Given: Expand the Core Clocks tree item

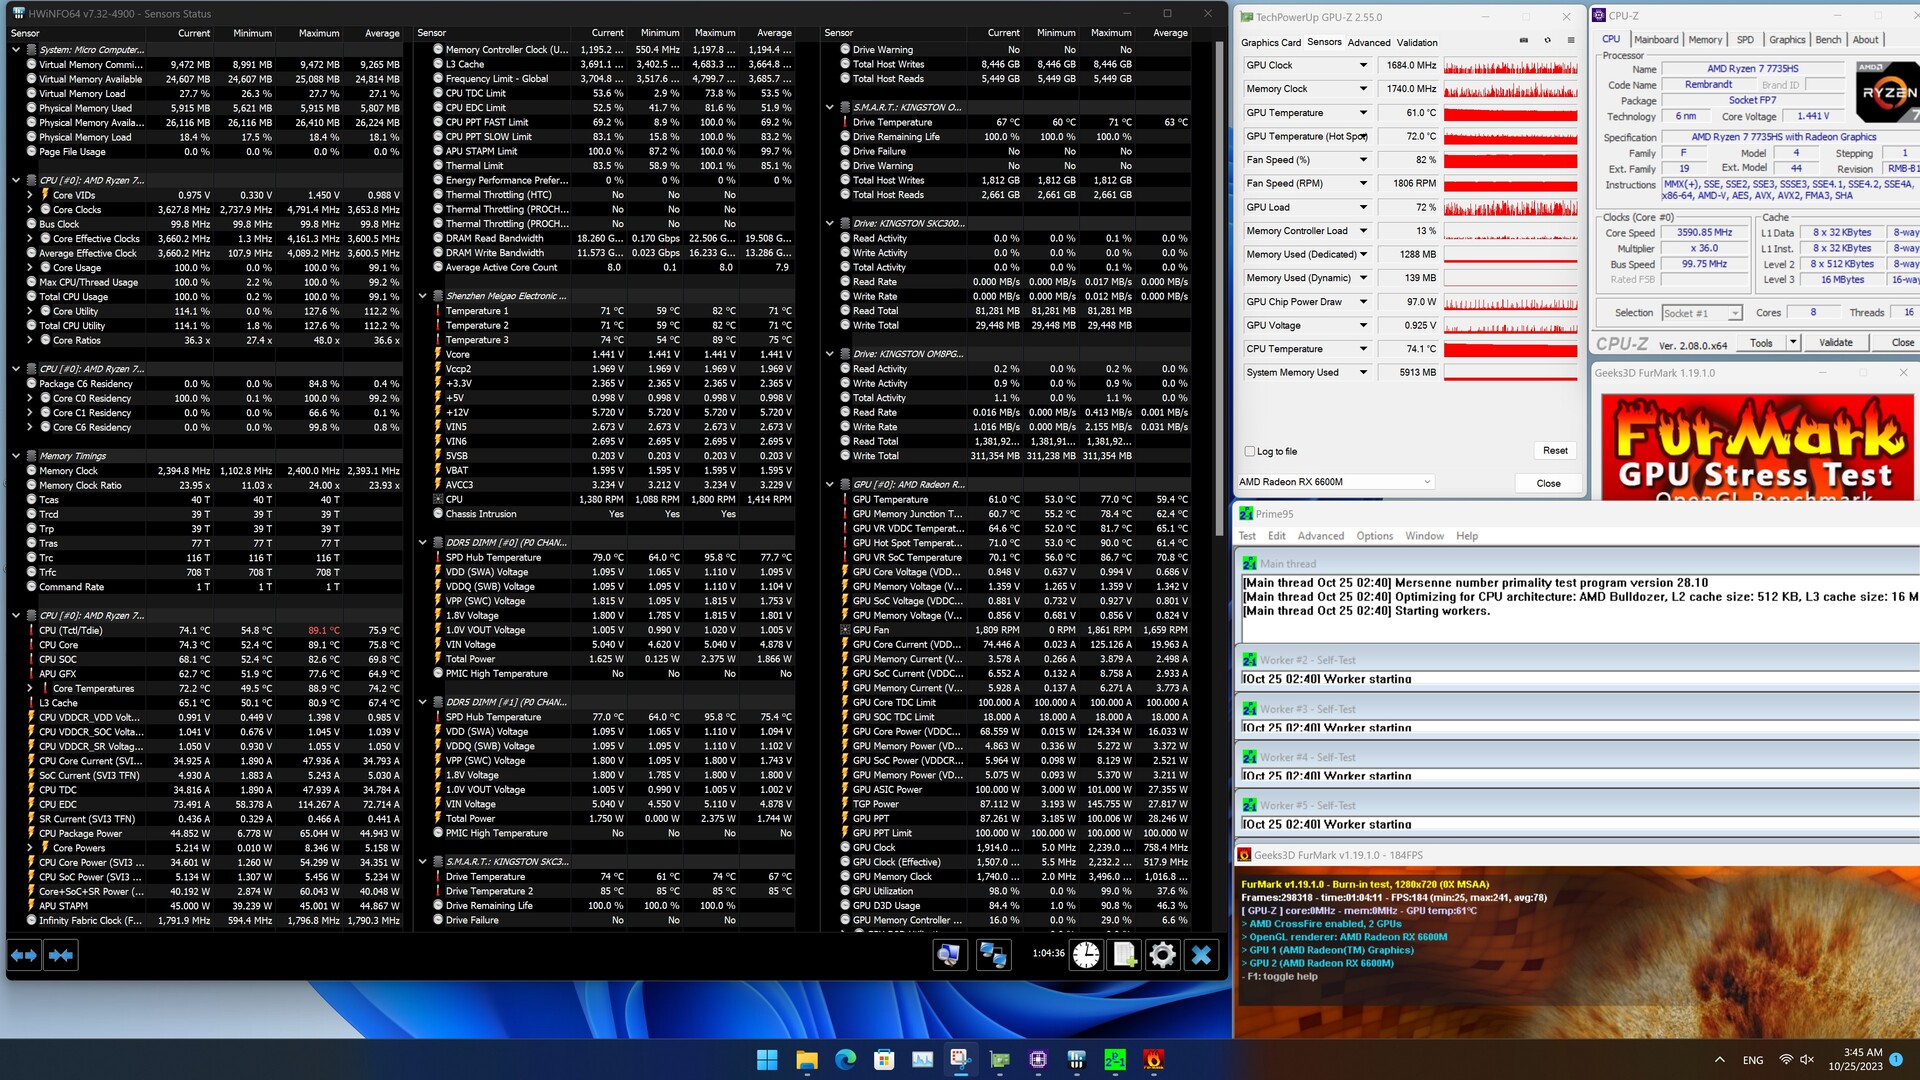Looking at the screenshot, I should (30, 210).
